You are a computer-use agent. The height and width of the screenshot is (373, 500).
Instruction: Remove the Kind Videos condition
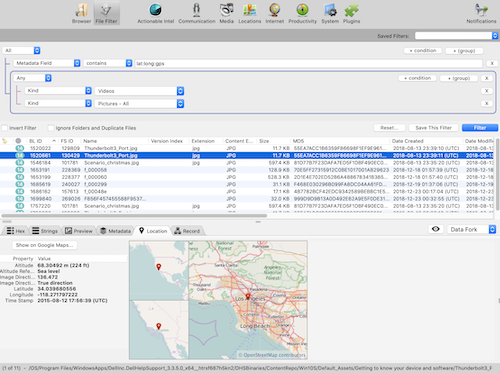487,91
